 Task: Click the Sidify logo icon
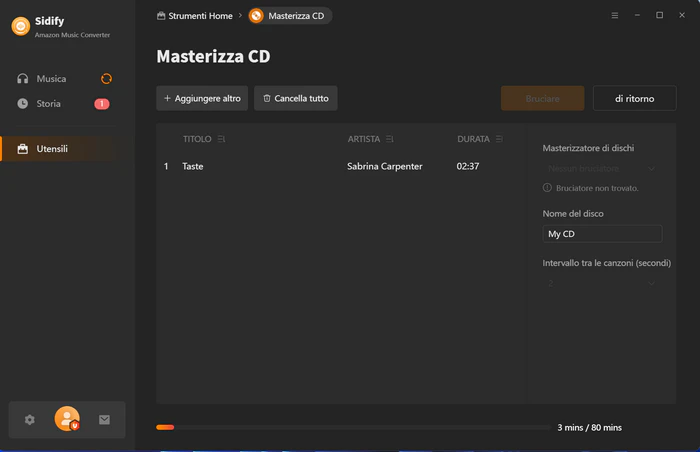coord(21,26)
